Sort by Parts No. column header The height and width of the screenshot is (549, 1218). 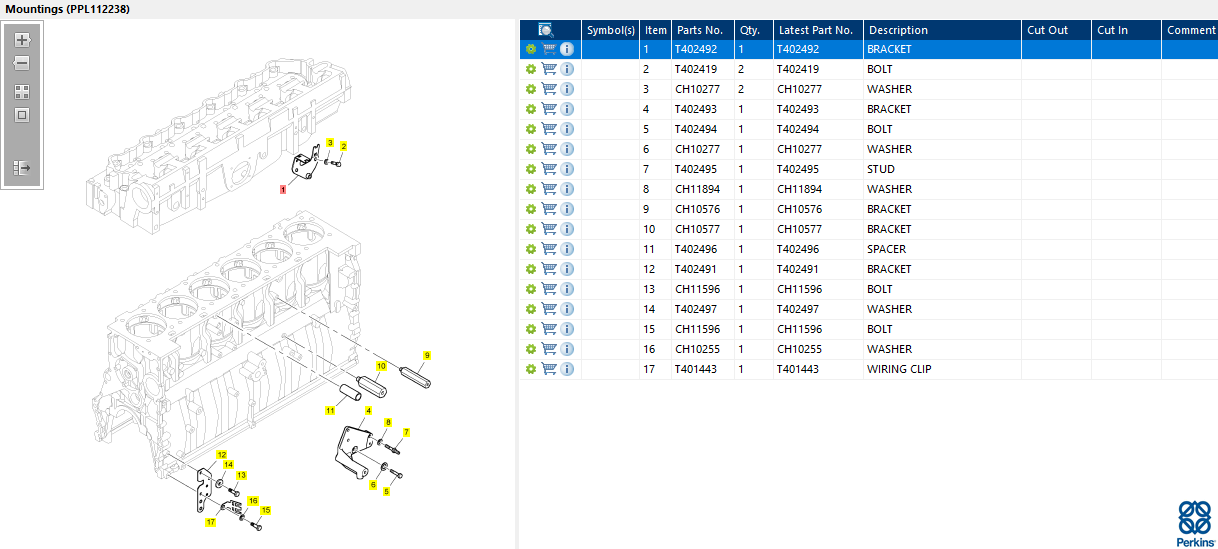pos(702,30)
